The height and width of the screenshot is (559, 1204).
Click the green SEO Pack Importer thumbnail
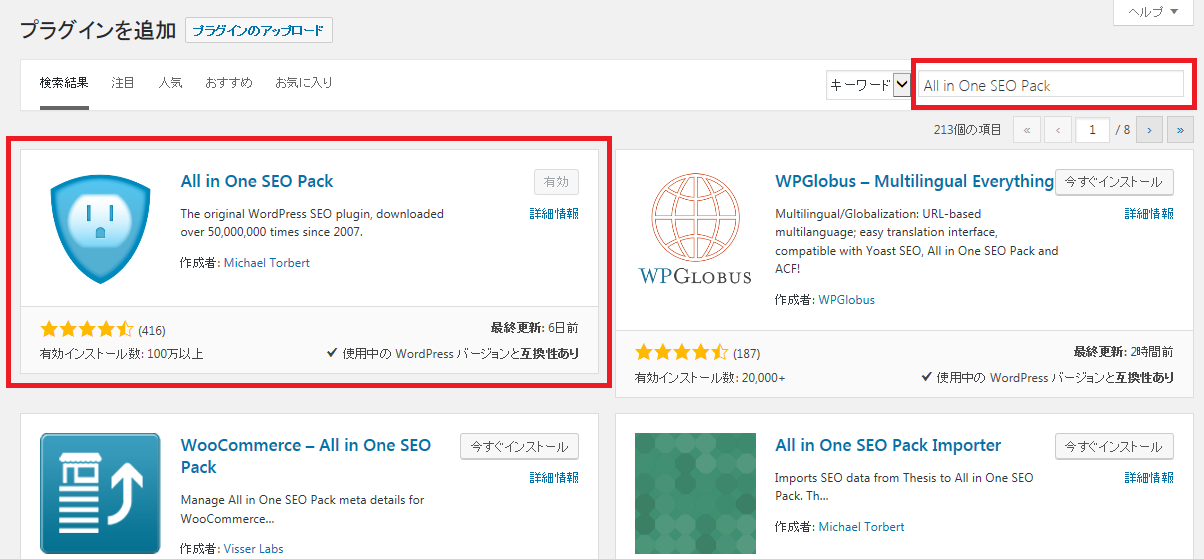(x=694, y=493)
